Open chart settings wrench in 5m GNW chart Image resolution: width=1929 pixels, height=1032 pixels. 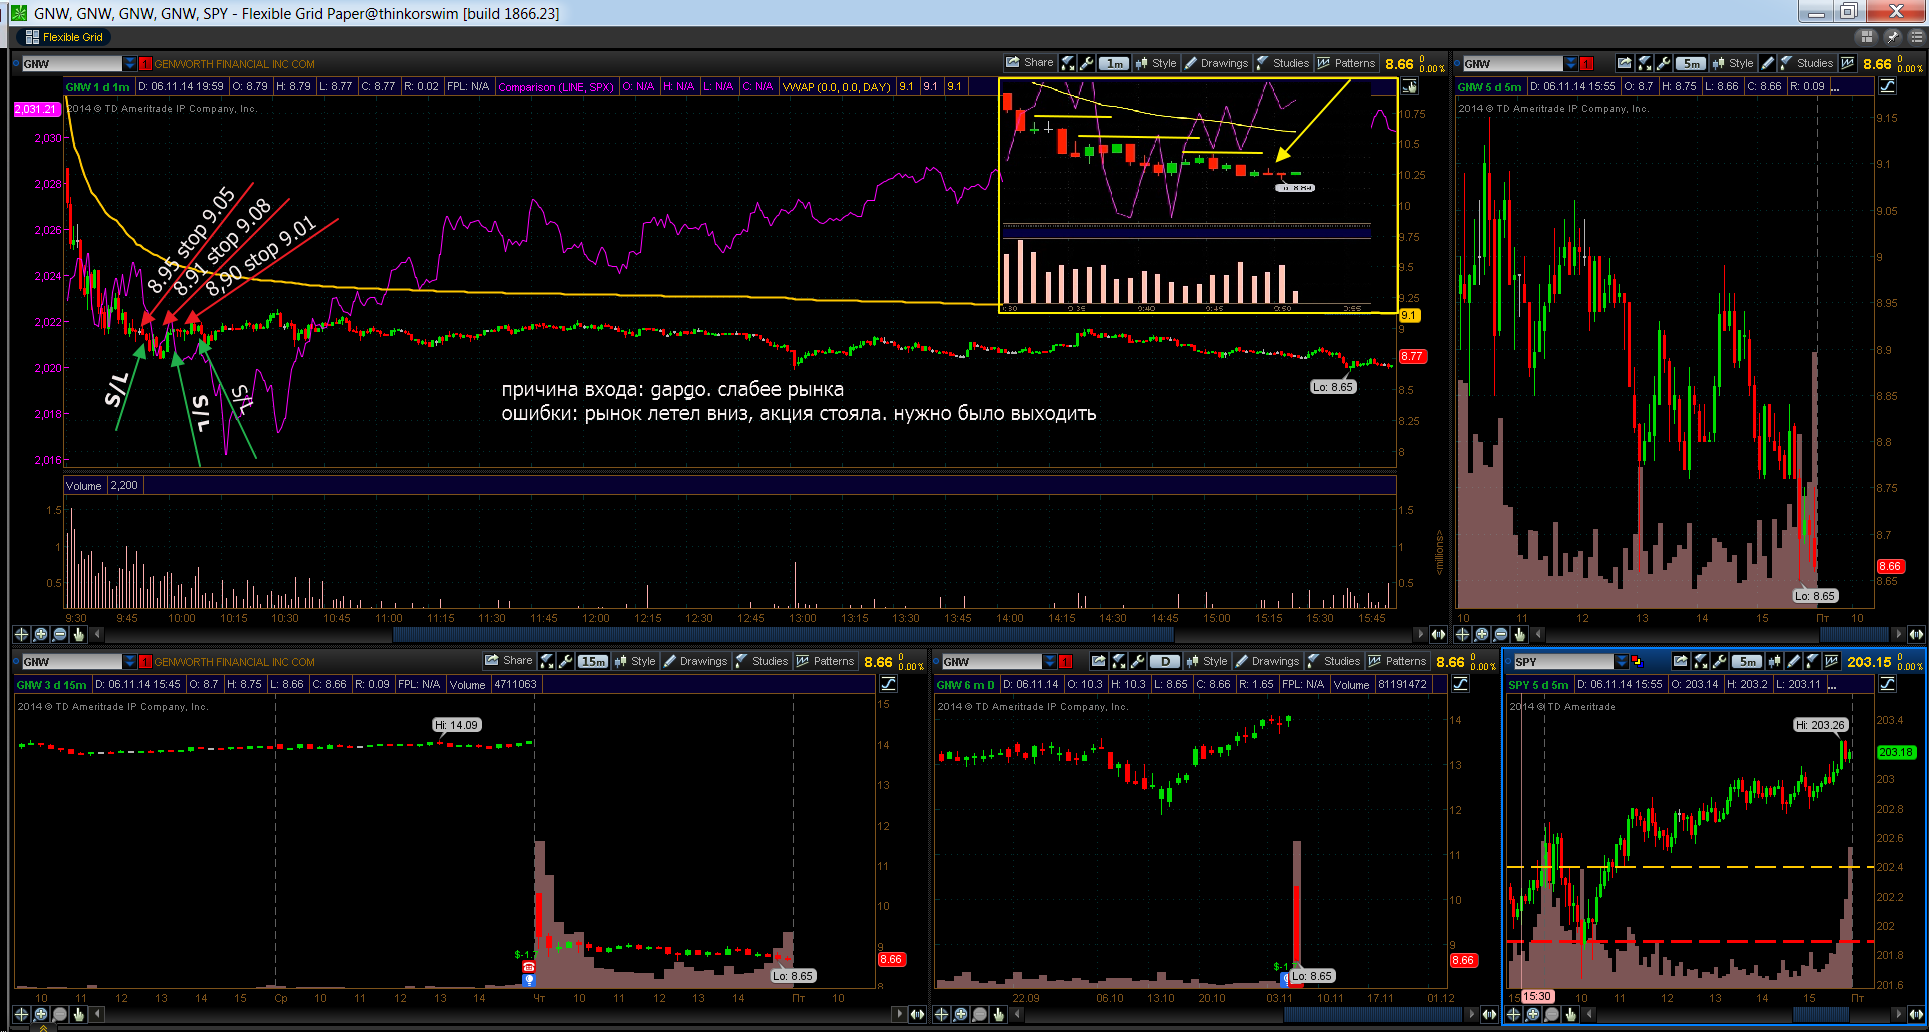[x=1664, y=63]
